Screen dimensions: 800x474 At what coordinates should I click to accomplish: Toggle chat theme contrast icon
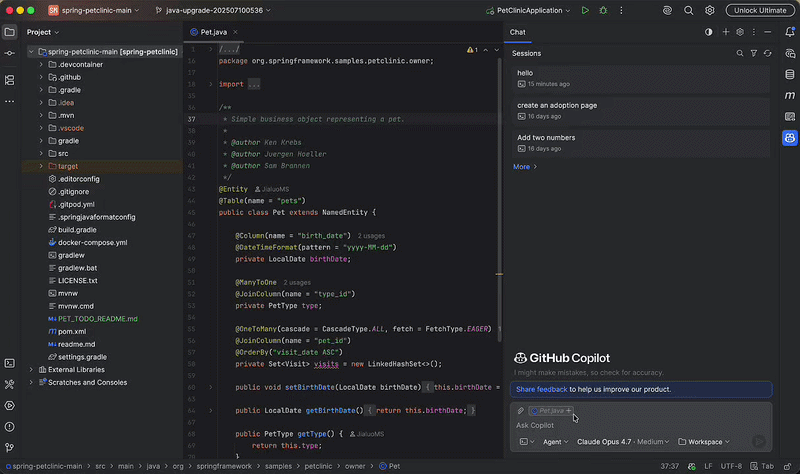click(x=709, y=32)
